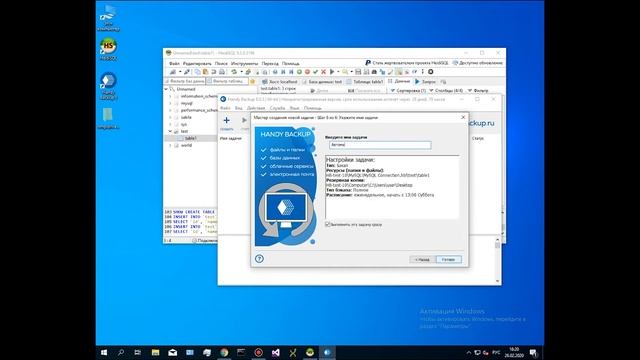Open Сортировка dropdown in HeidiSQL data view
This screenshot has width=640, height=360.
pyautogui.click(x=408, y=91)
